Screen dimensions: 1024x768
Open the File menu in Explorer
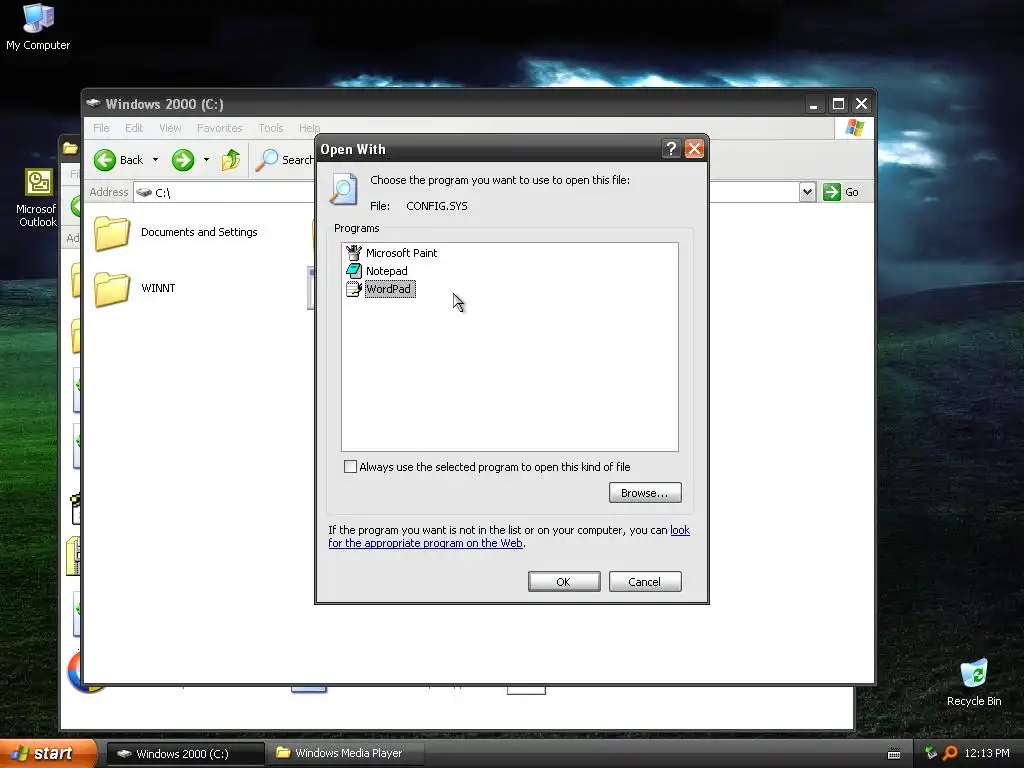click(101, 128)
